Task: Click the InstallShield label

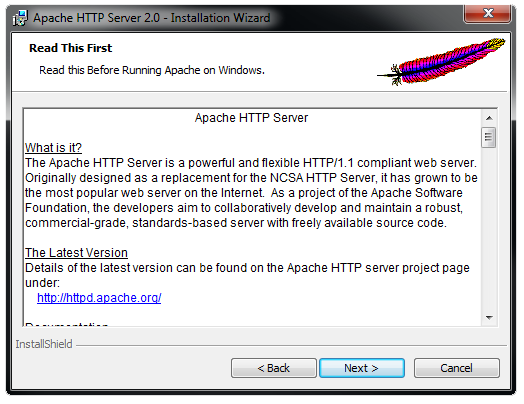Action: (x=44, y=344)
